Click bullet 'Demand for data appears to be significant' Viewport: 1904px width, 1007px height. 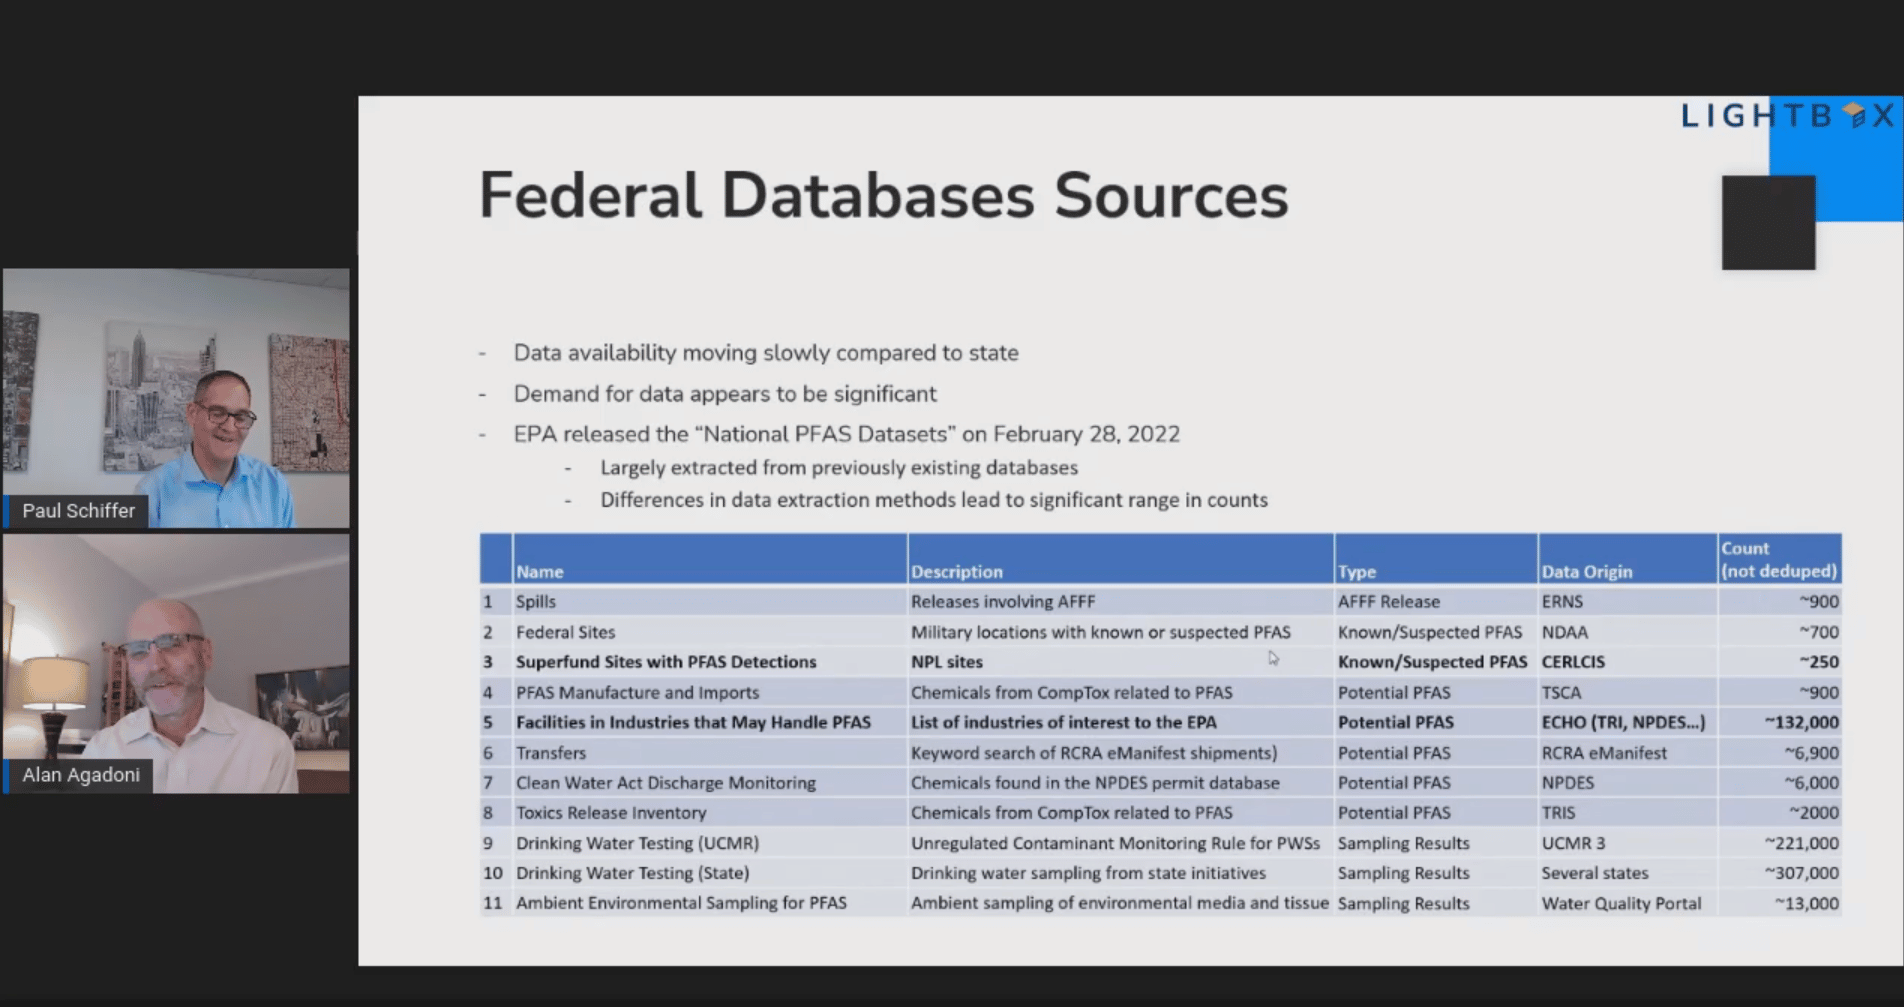click(x=725, y=394)
